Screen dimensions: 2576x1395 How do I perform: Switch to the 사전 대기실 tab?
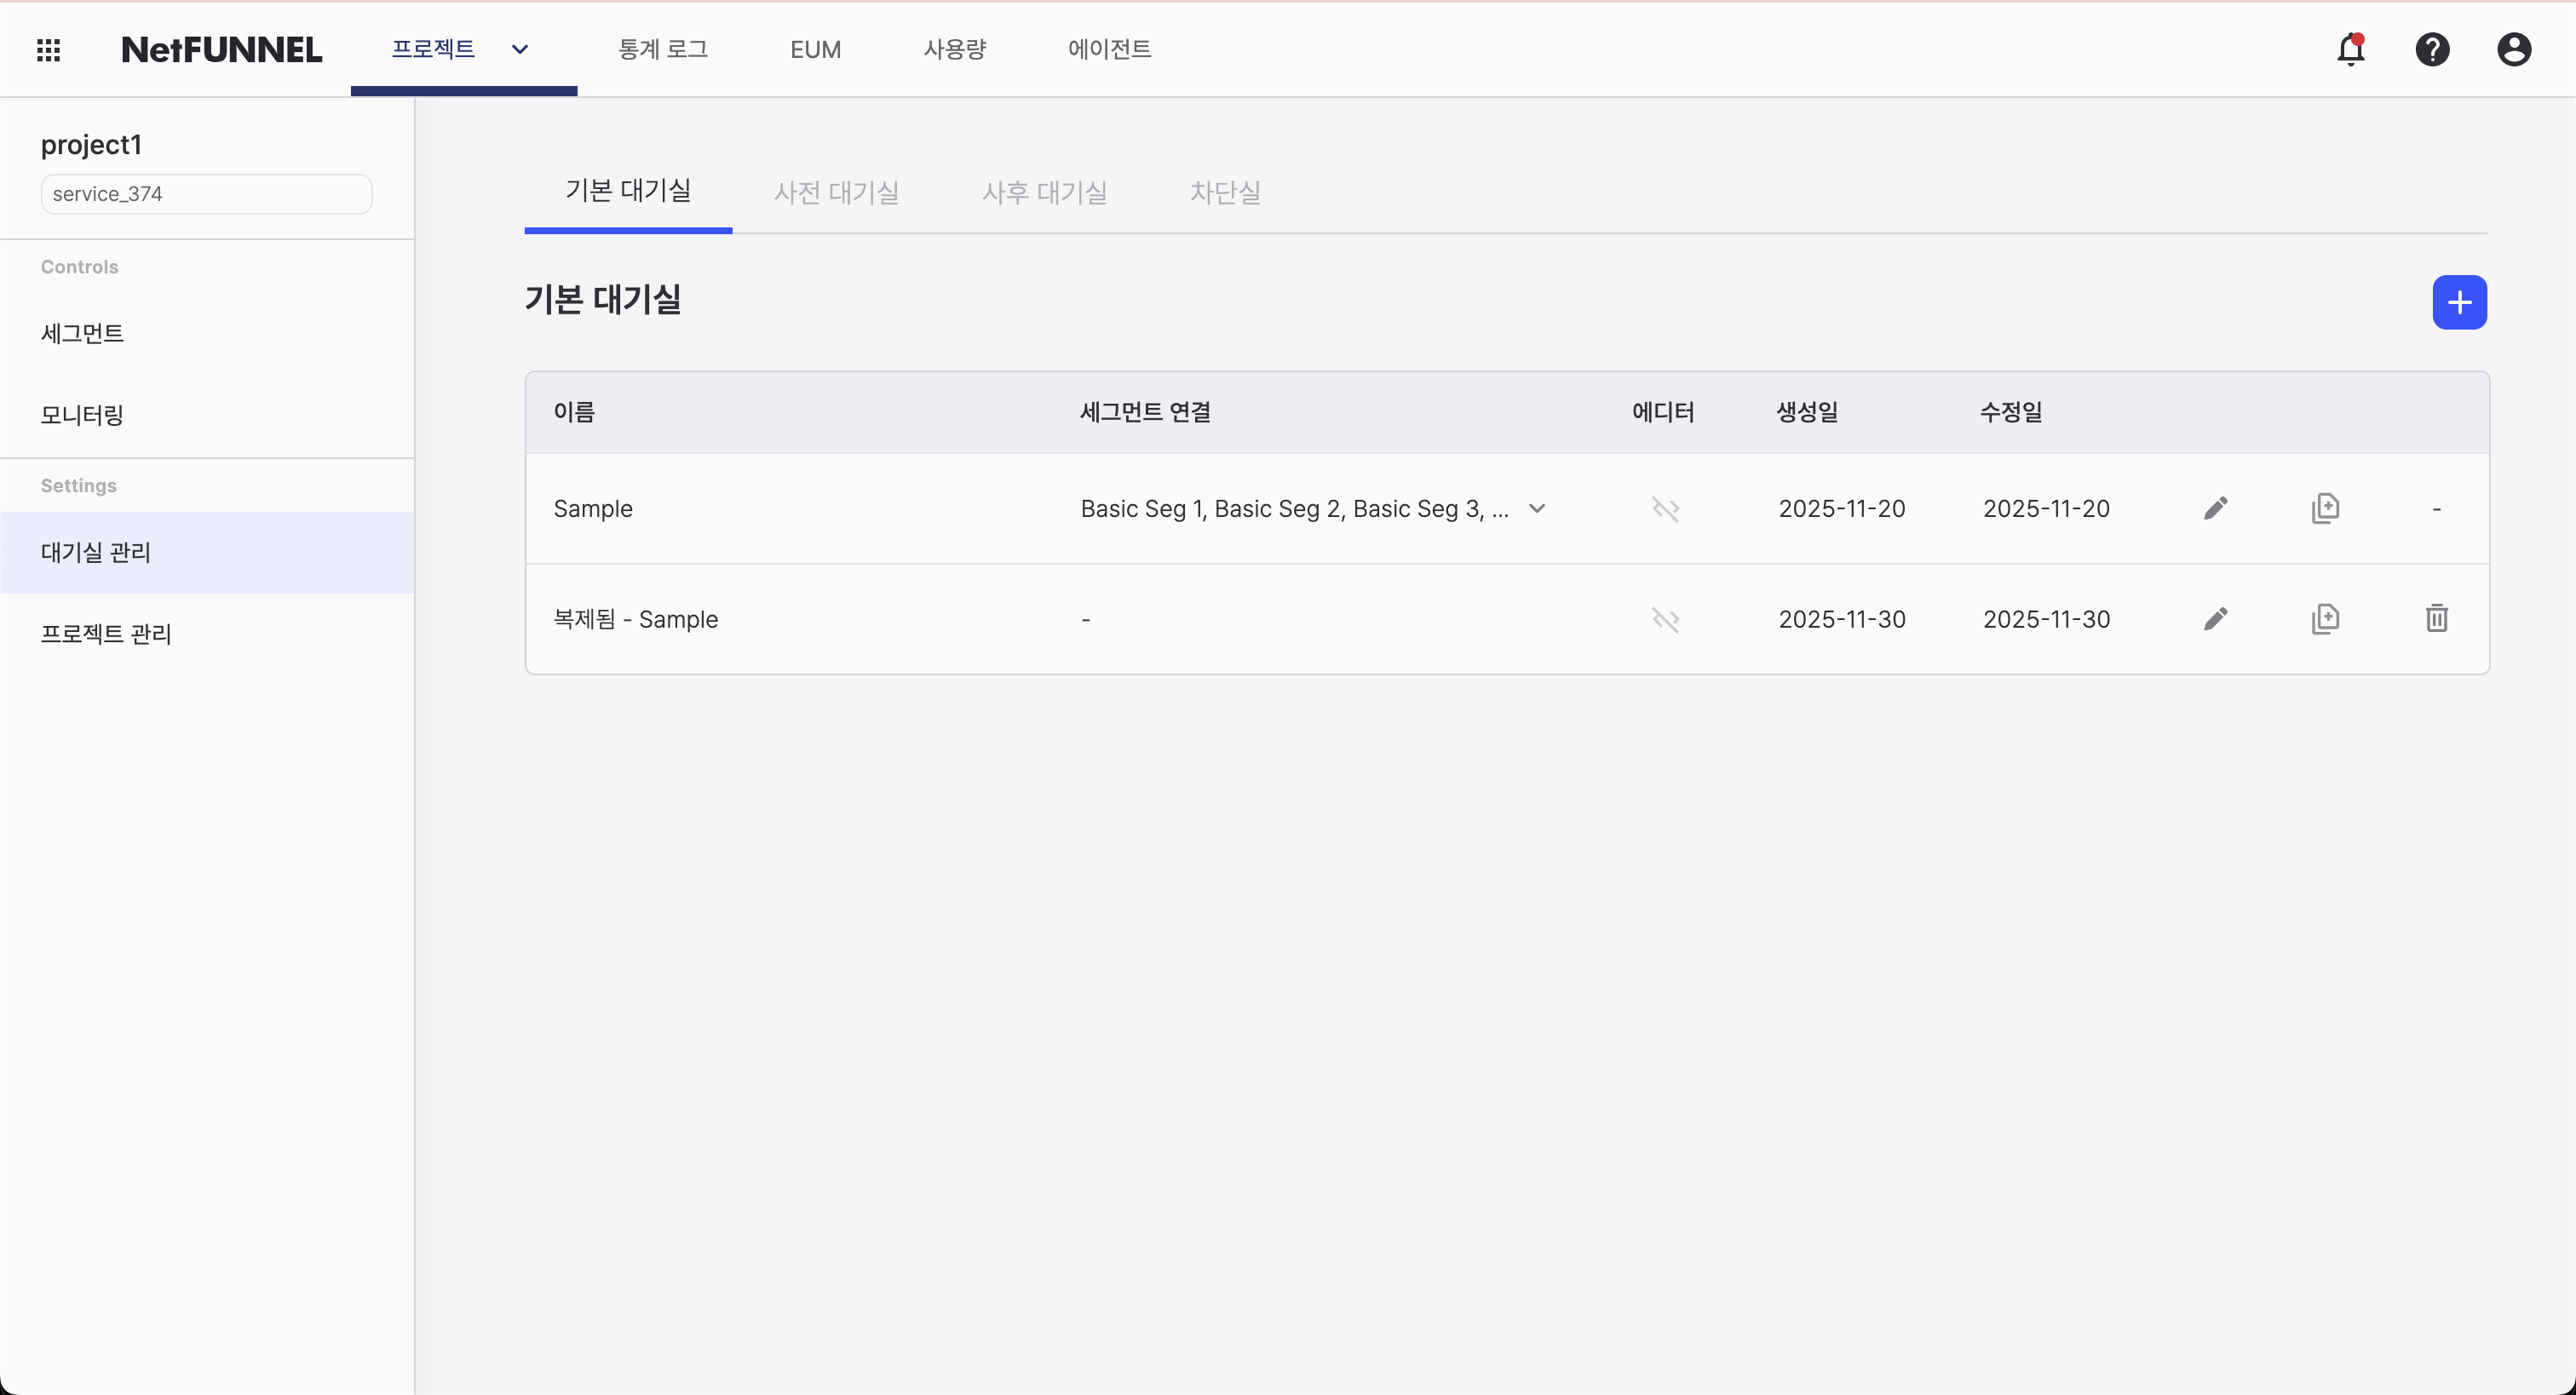coord(837,192)
